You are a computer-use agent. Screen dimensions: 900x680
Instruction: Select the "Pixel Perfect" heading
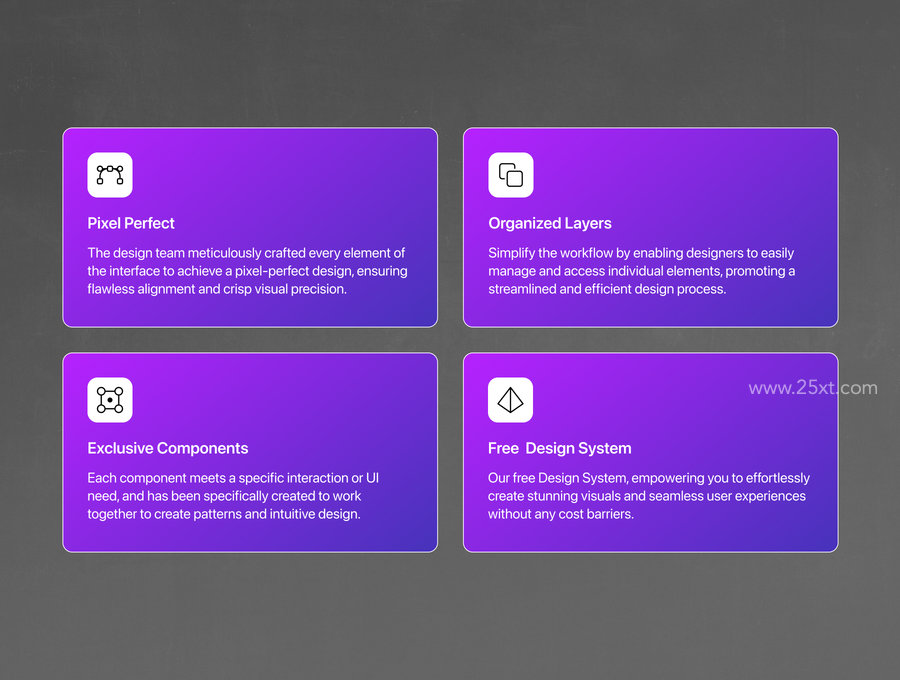(x=131, y=223)
